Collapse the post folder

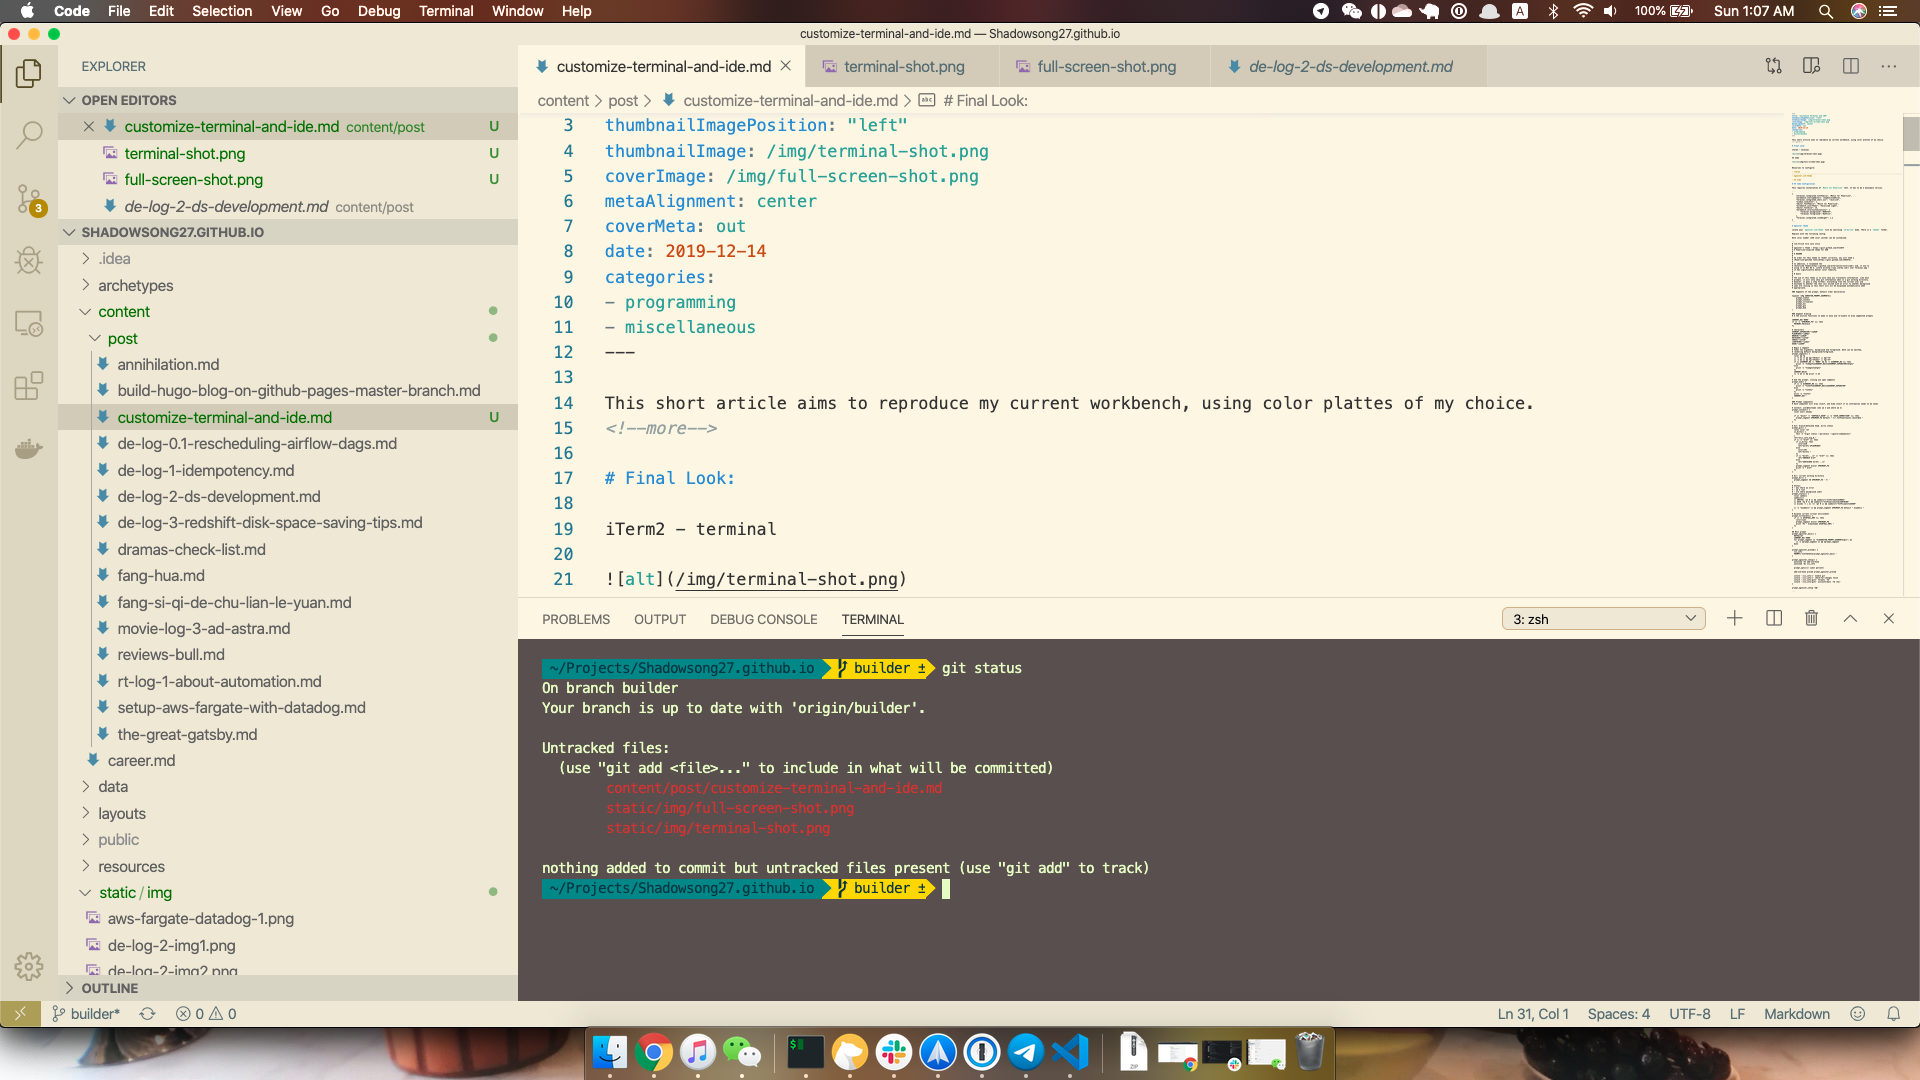(123, 338)
